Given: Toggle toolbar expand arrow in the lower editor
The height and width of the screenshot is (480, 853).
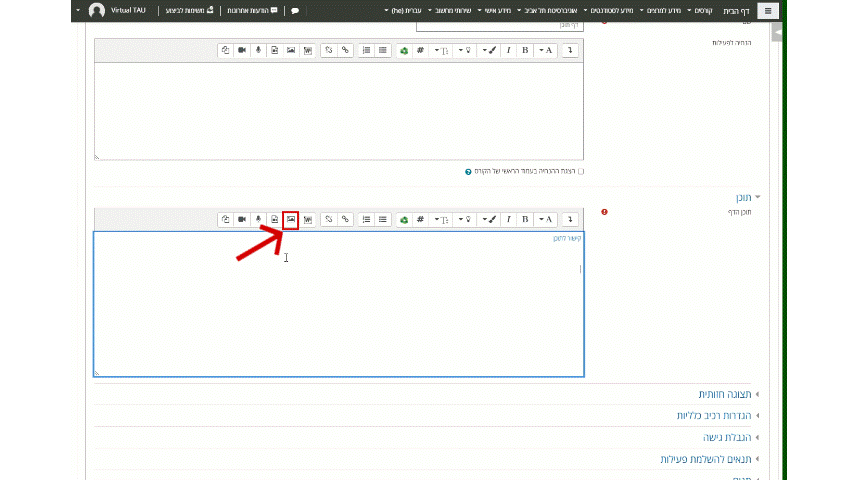Looking at the screenshot, I should (x=570, y=219).
